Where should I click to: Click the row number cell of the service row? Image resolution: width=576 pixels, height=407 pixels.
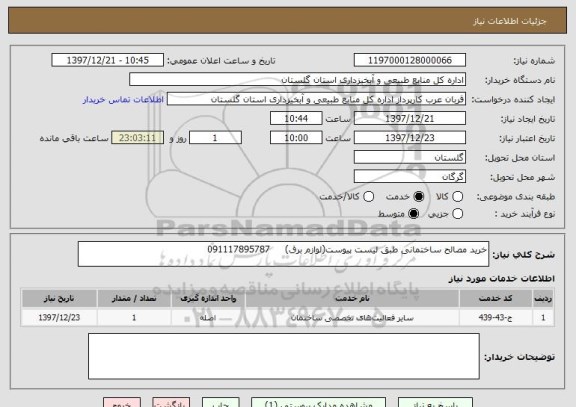(x=543, y=317)
